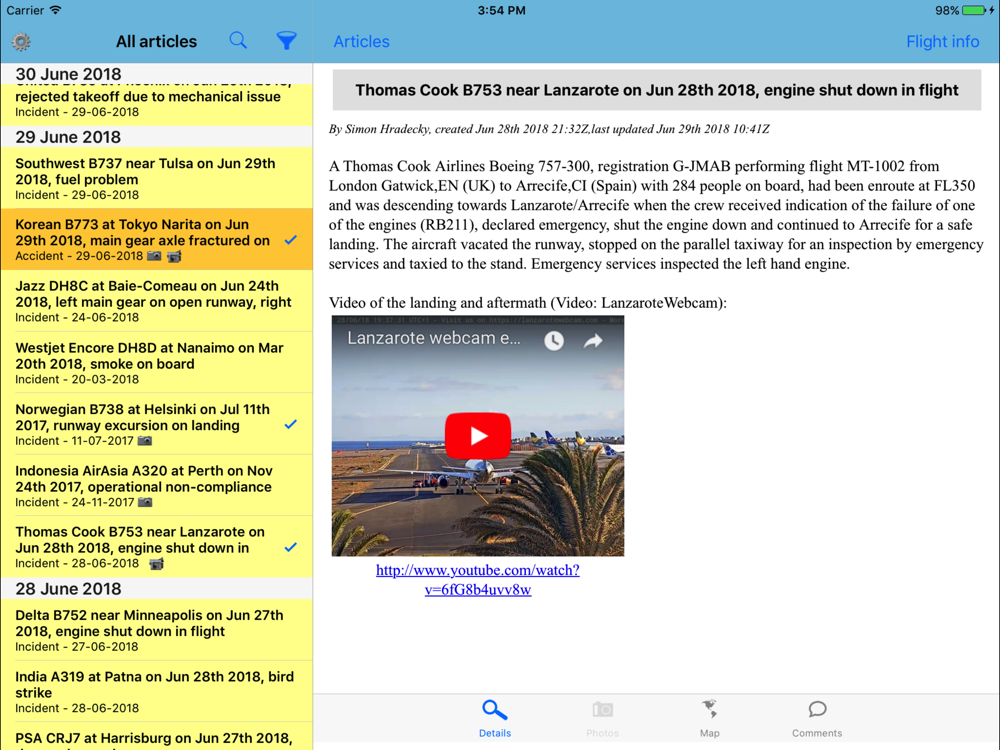Screen dimensions: 1000x750
Task: Click the camera icon on Korean B773 row
Action: (154, 256)
